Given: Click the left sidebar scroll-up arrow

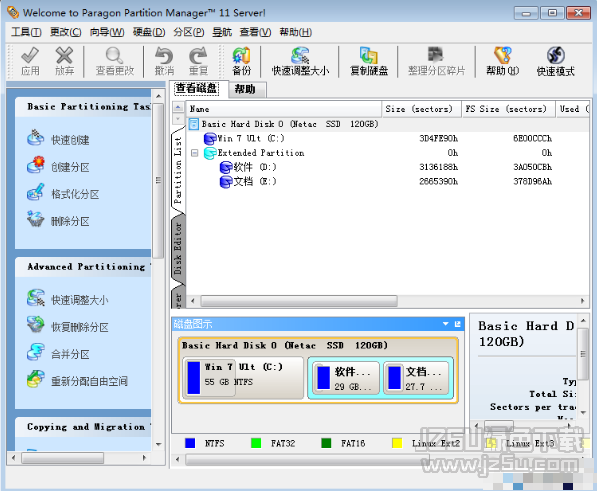Looking at the screenshot, I should 158,96.
